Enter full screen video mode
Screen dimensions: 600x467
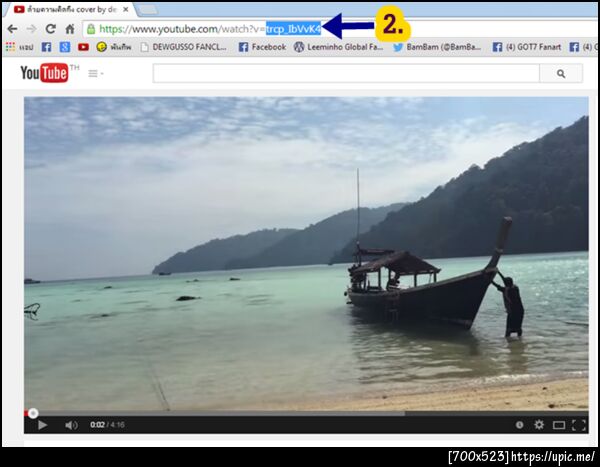579,425
